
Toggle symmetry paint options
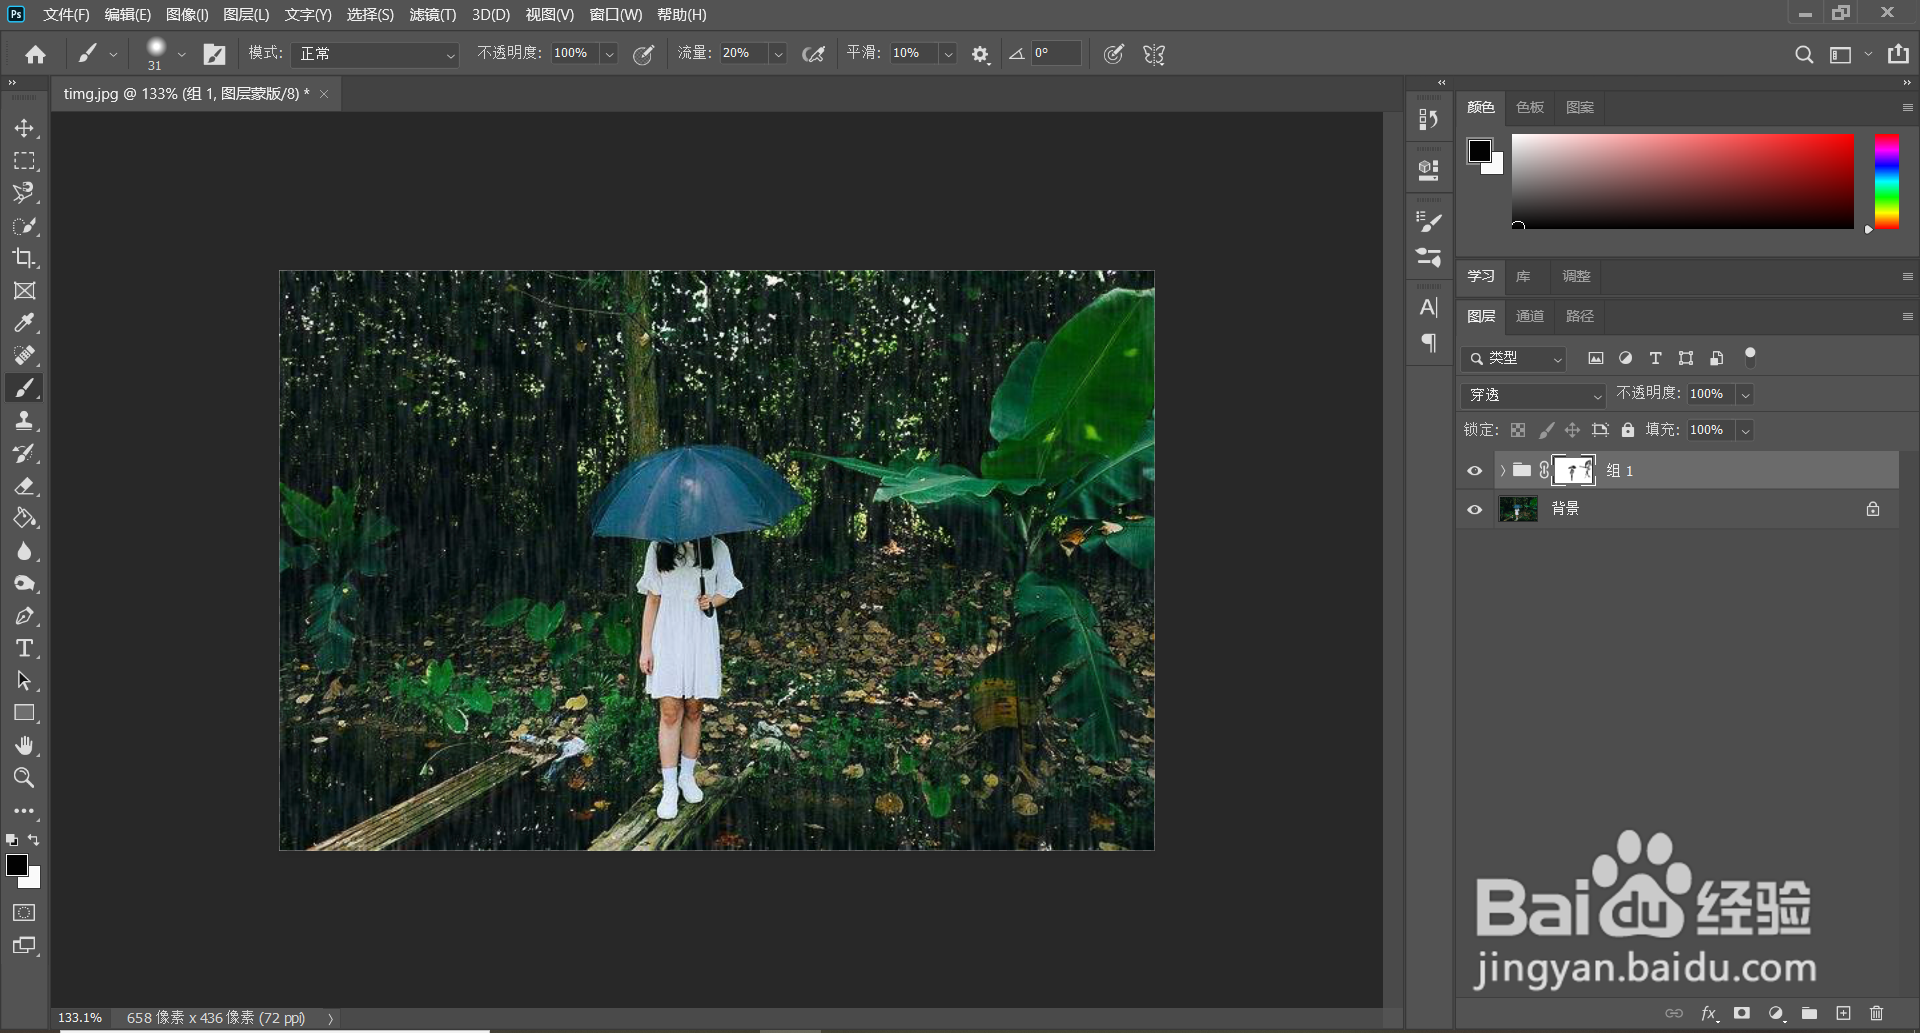pos(1154,54)
